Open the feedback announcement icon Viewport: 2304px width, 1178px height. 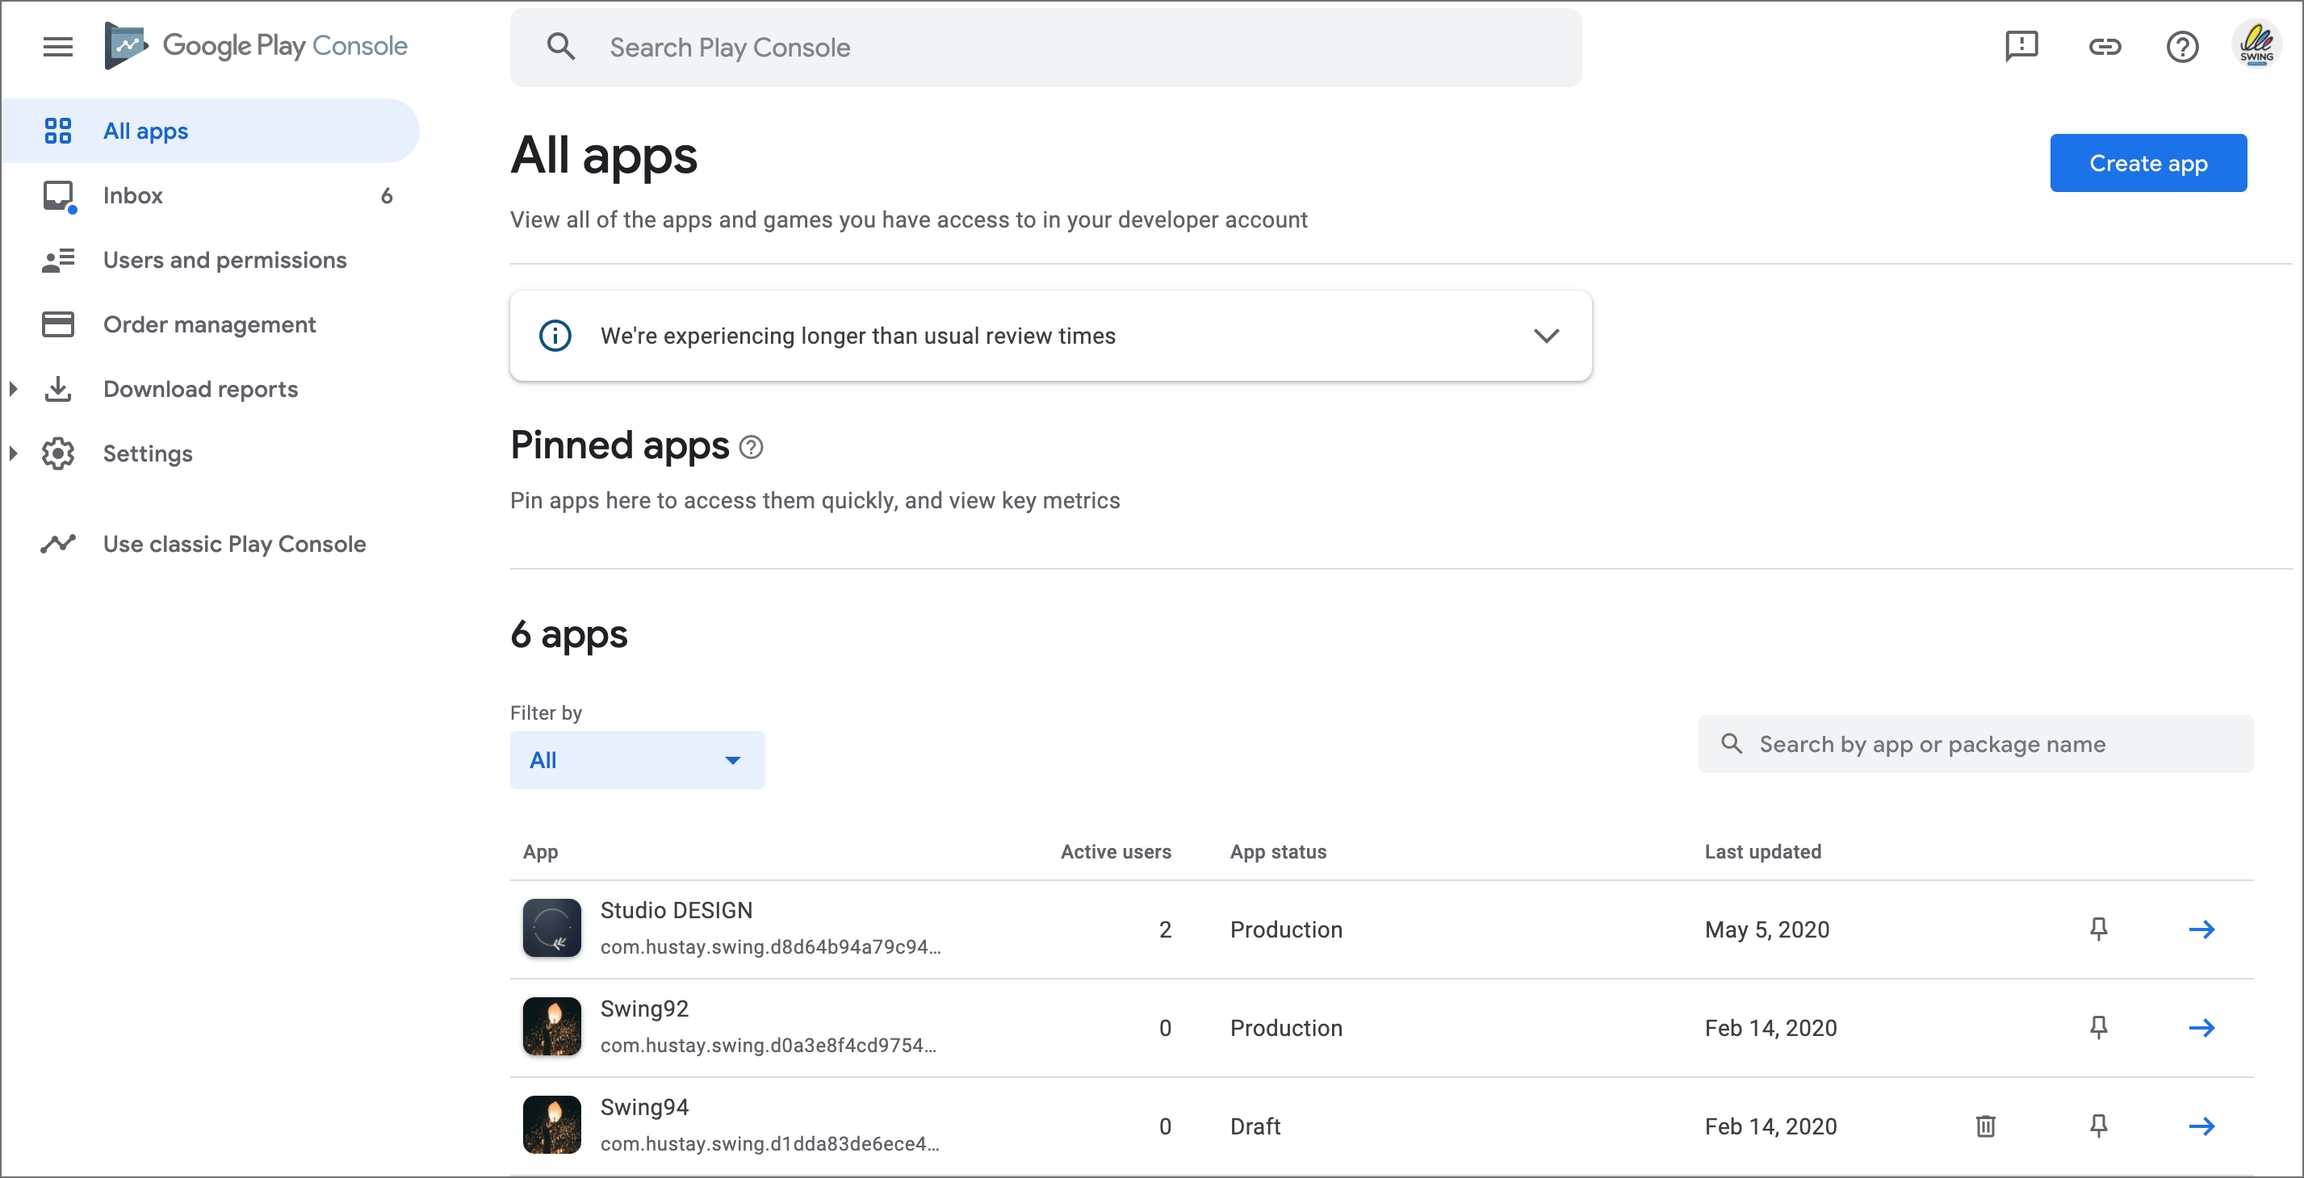[2021, 46]
